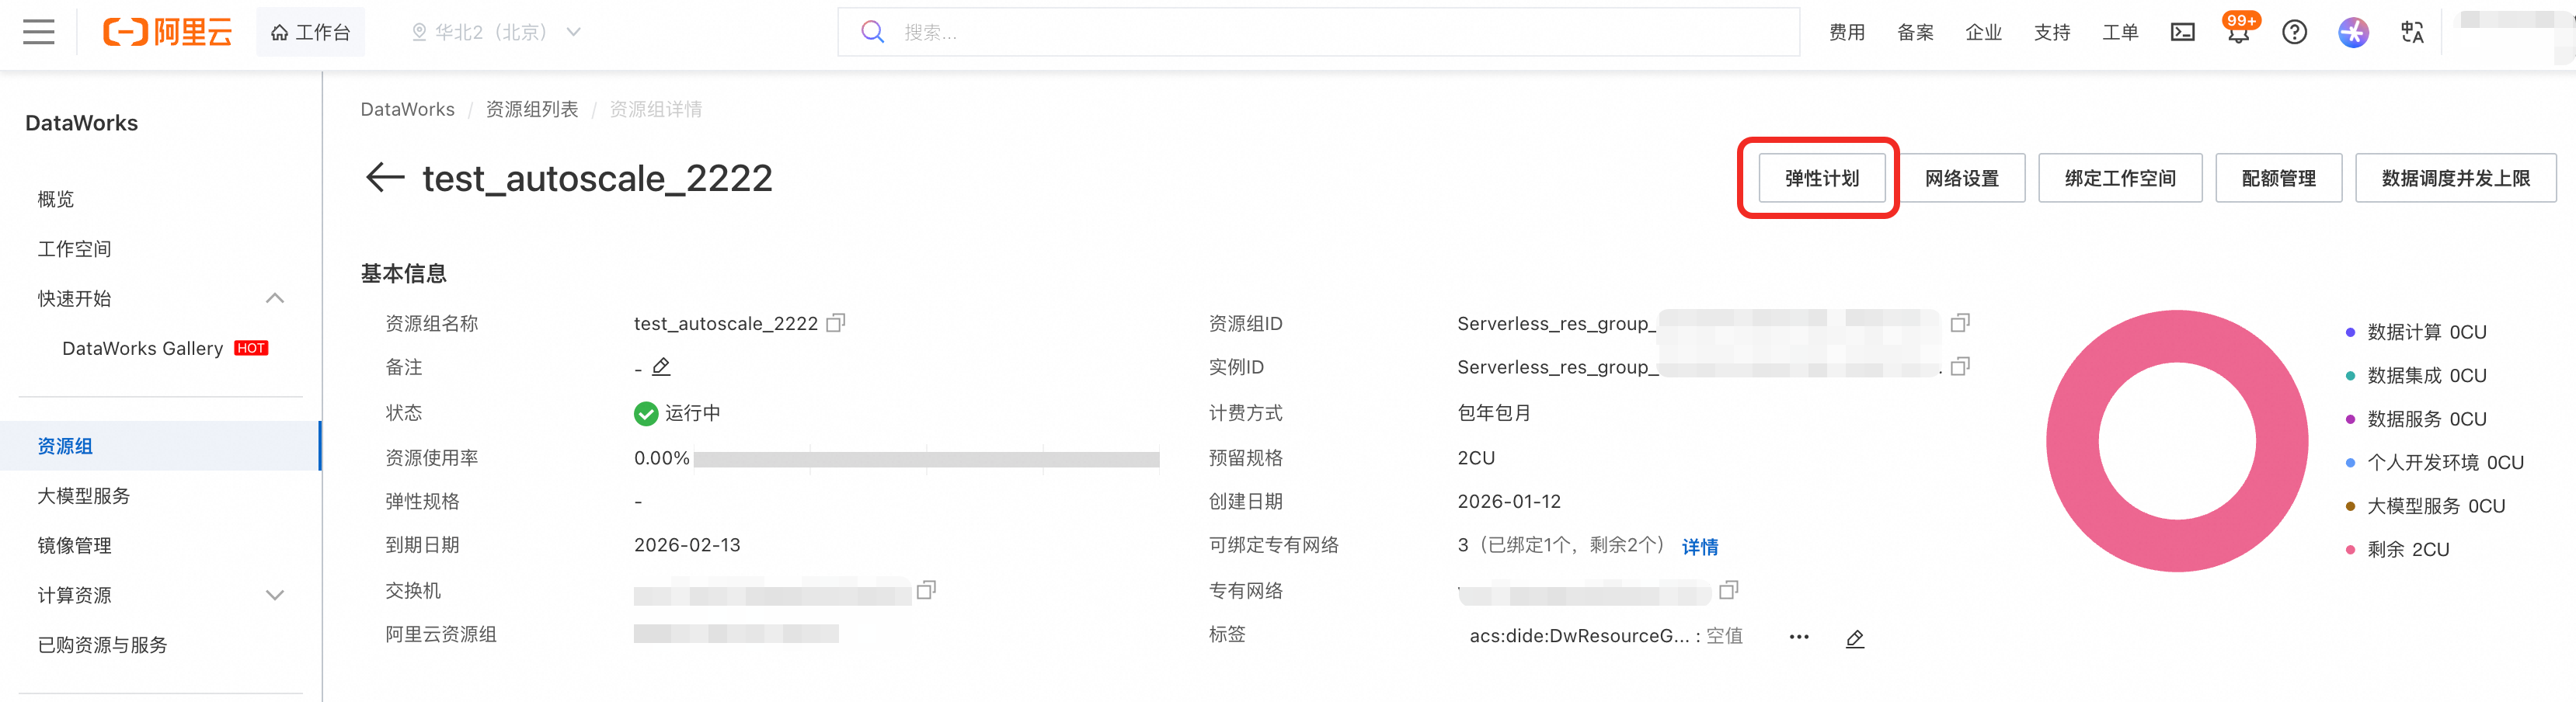Open the hamburger navigation menu
The width and height of the screenshot is (2576, 702).
click(x=39, y=32)
